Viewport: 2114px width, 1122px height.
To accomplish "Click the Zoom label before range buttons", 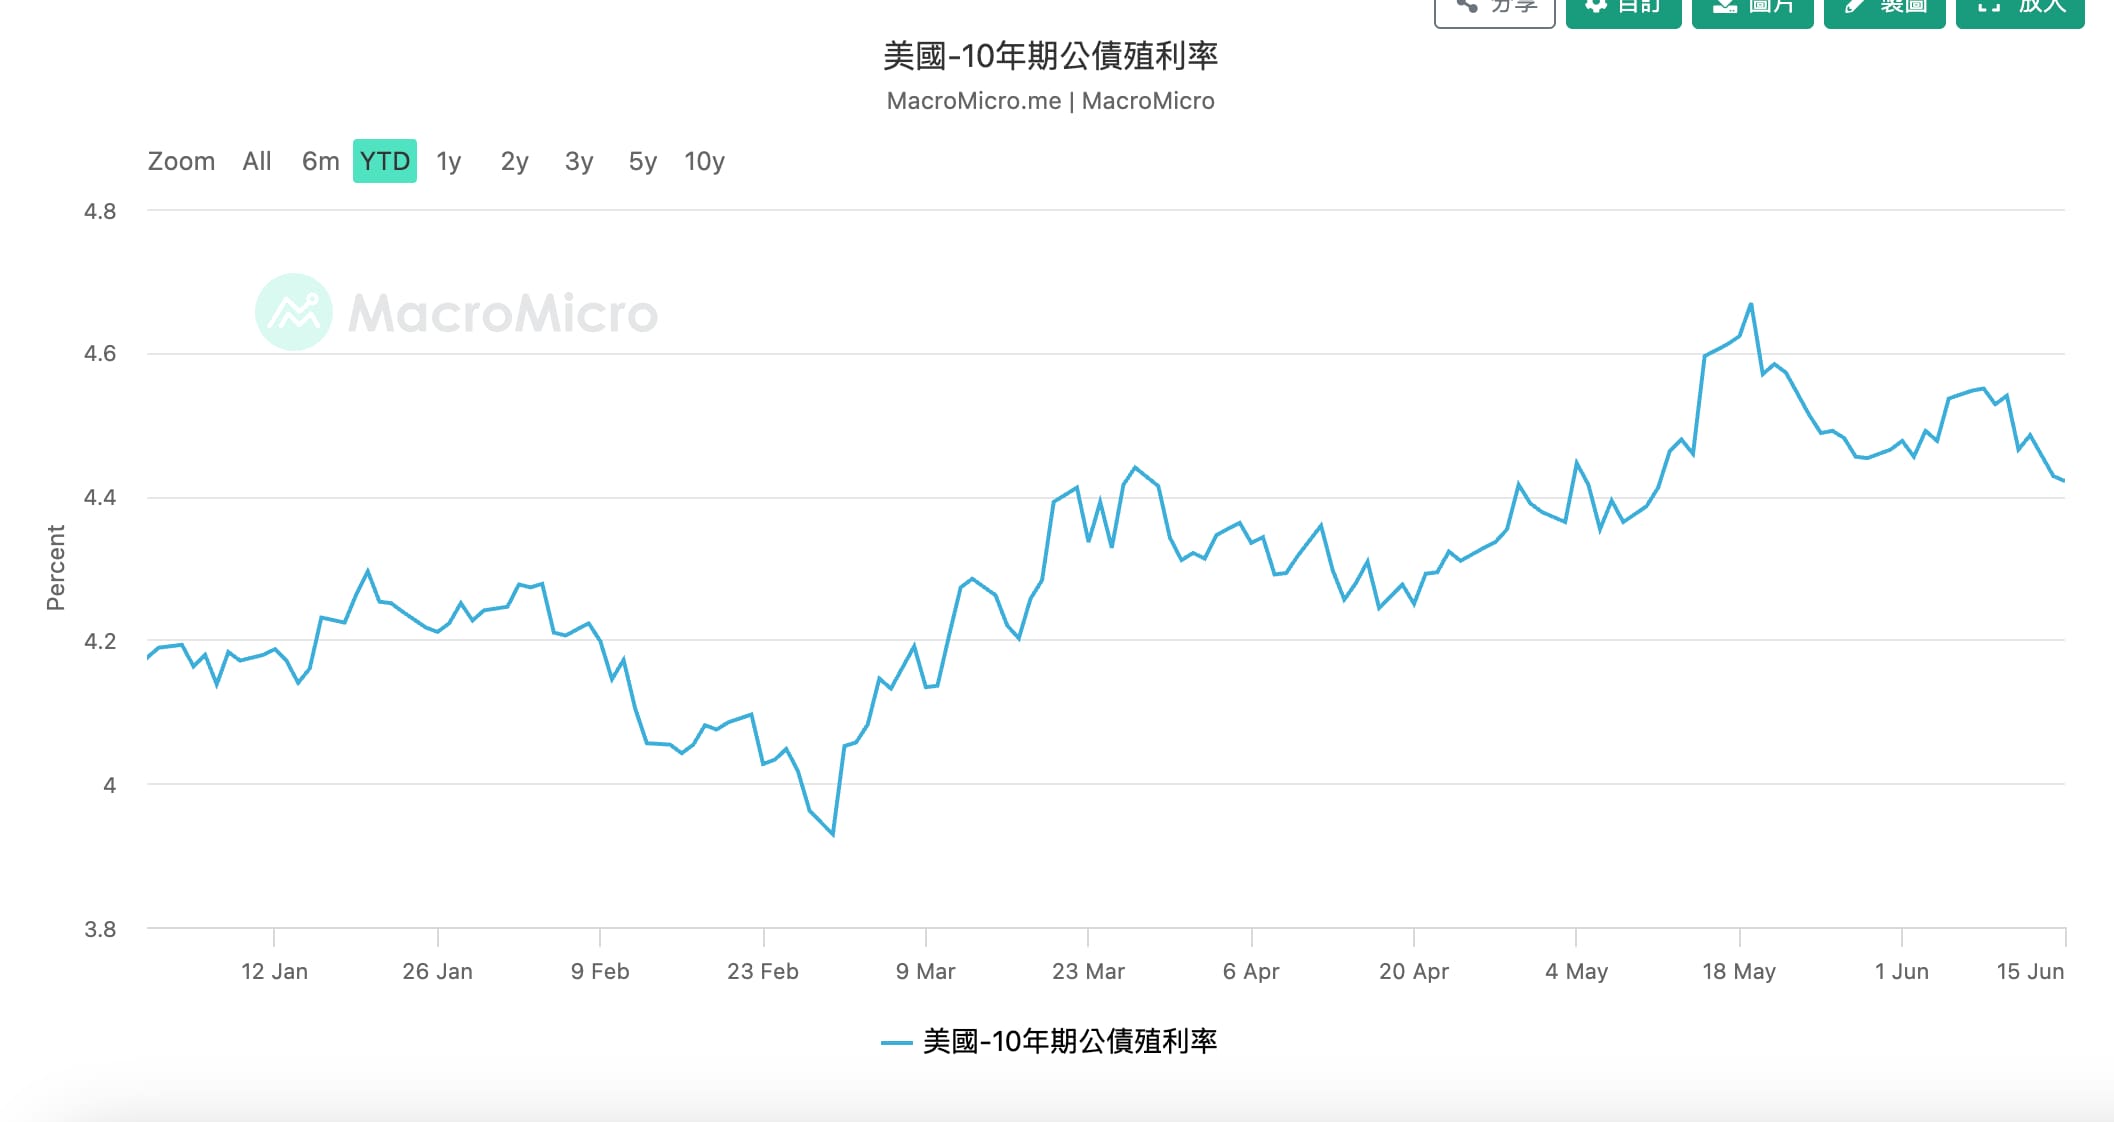I will [181, 161].
